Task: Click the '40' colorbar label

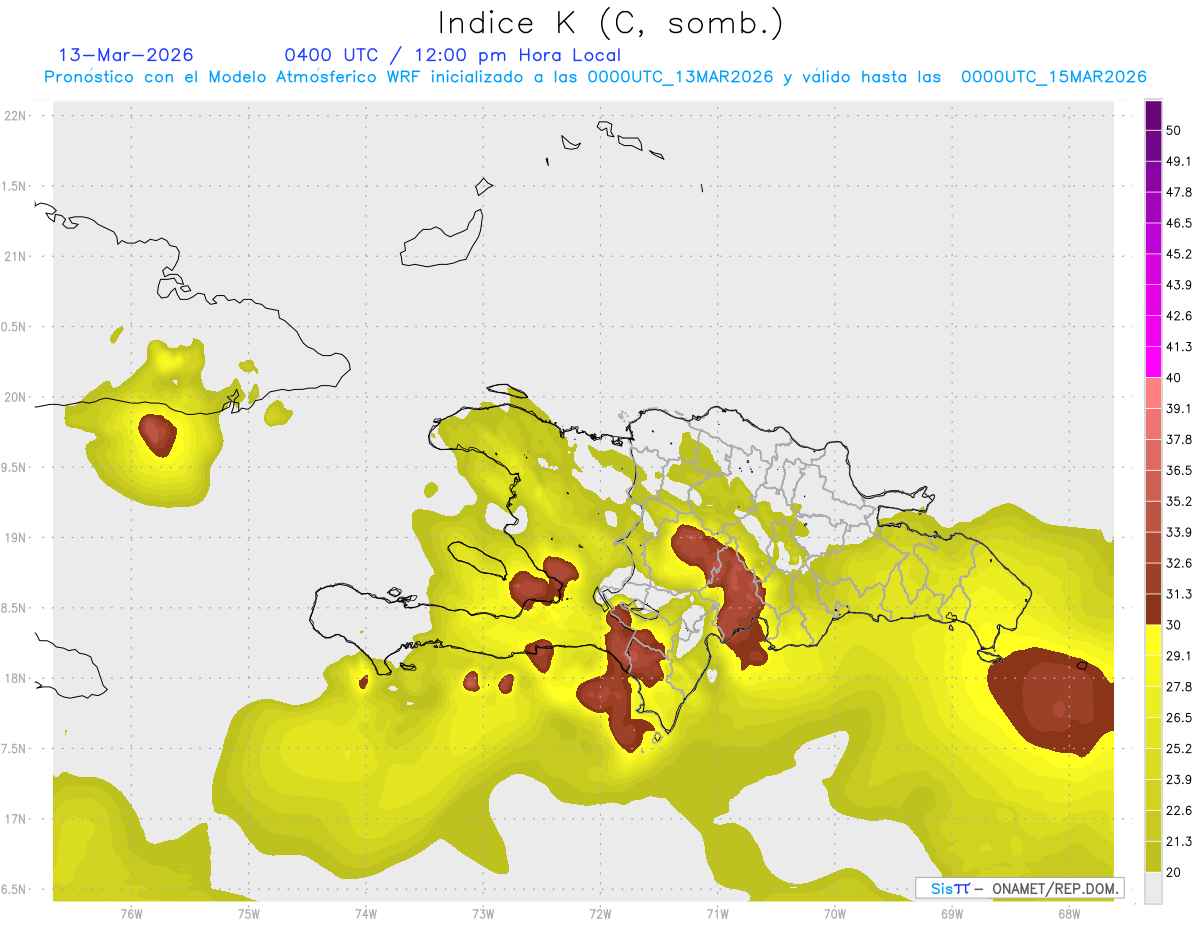Action: click(x=1173, y=378)
